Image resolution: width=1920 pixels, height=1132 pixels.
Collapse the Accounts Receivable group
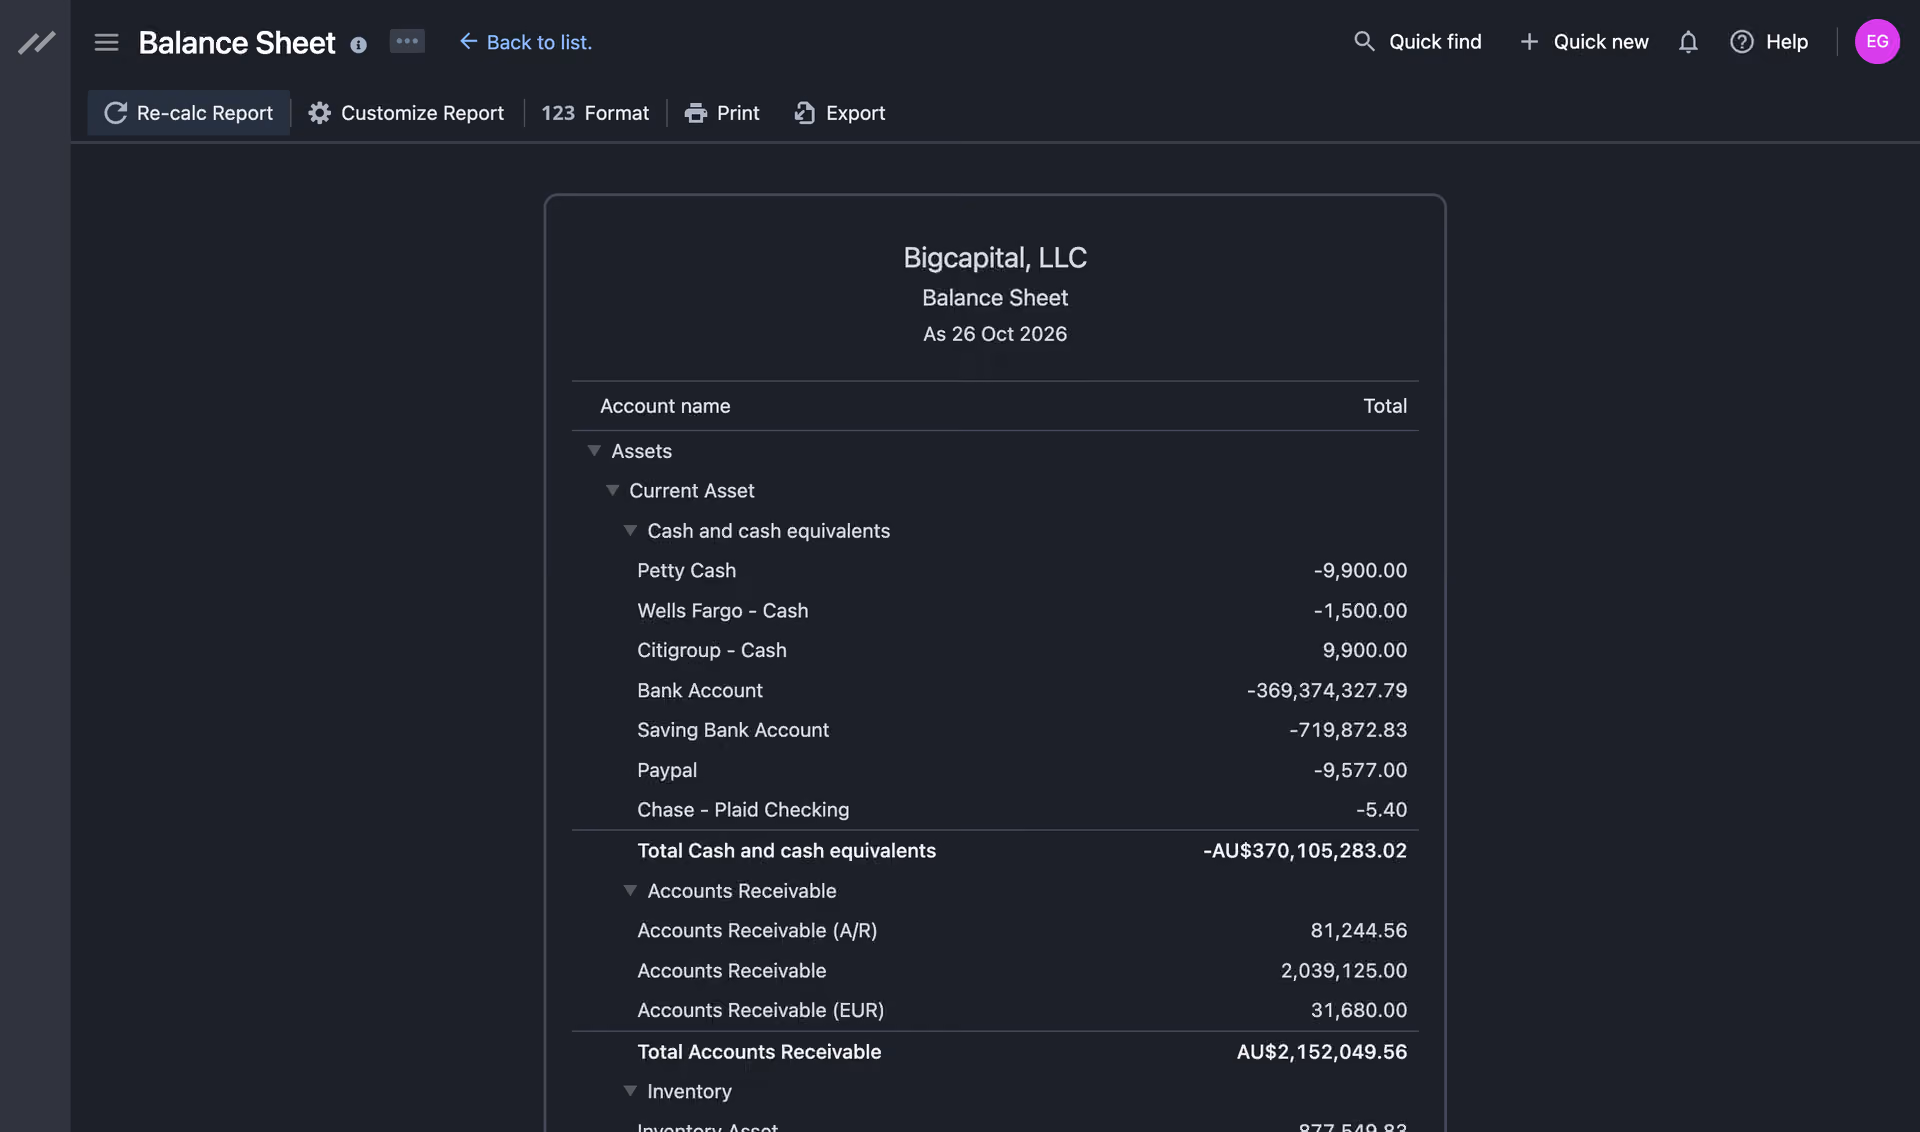pos(630,890)
